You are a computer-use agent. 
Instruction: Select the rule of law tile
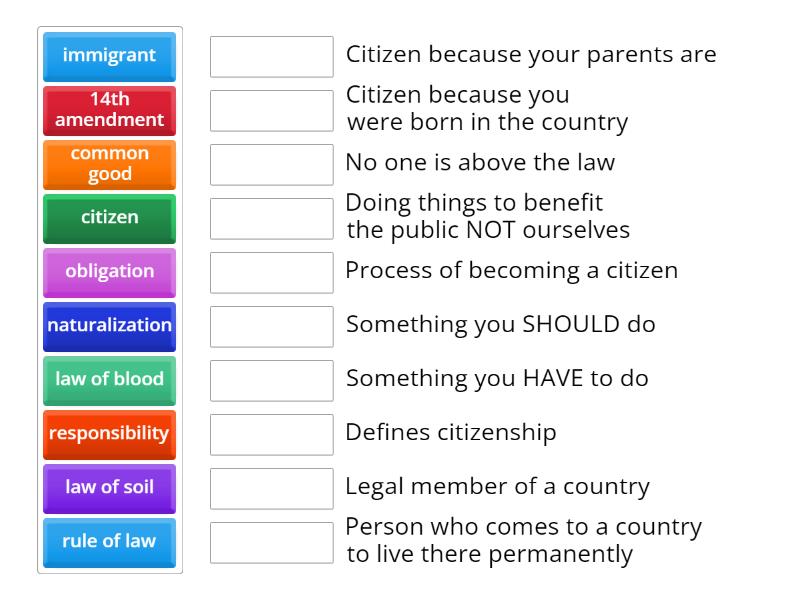(108, 542)
